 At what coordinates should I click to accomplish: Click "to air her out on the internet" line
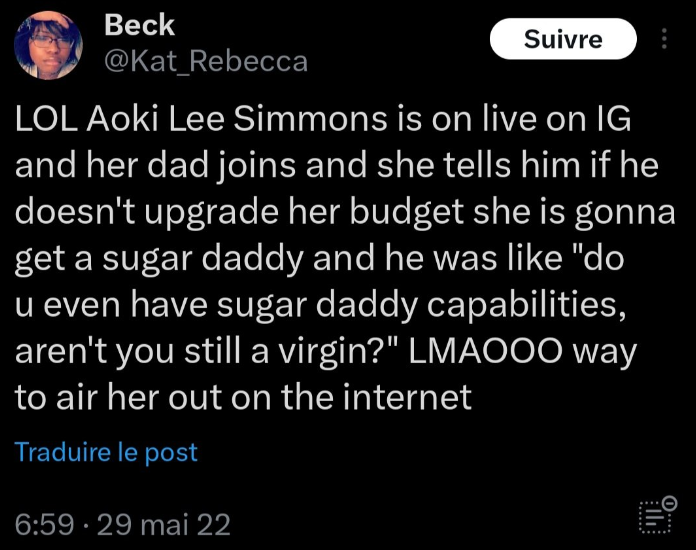[243, 397]
